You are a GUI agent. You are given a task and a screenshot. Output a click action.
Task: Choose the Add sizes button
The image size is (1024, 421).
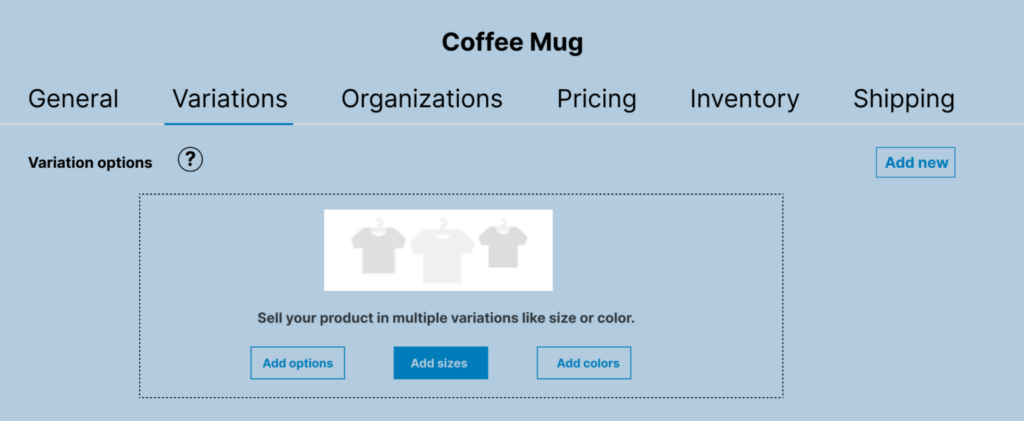tap(440, 363)
